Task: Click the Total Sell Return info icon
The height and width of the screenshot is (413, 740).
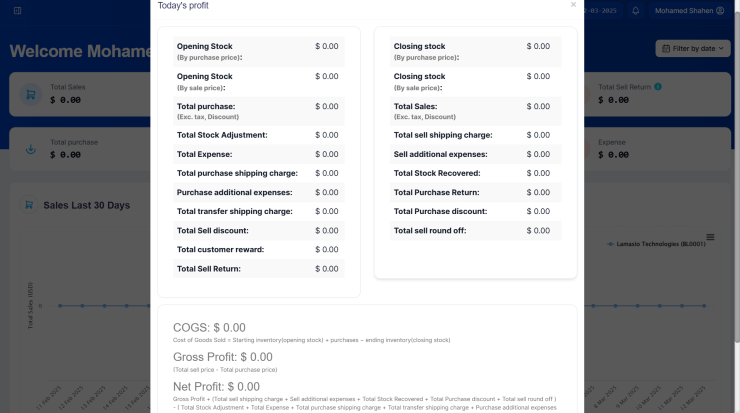Action: click(658, 87)
